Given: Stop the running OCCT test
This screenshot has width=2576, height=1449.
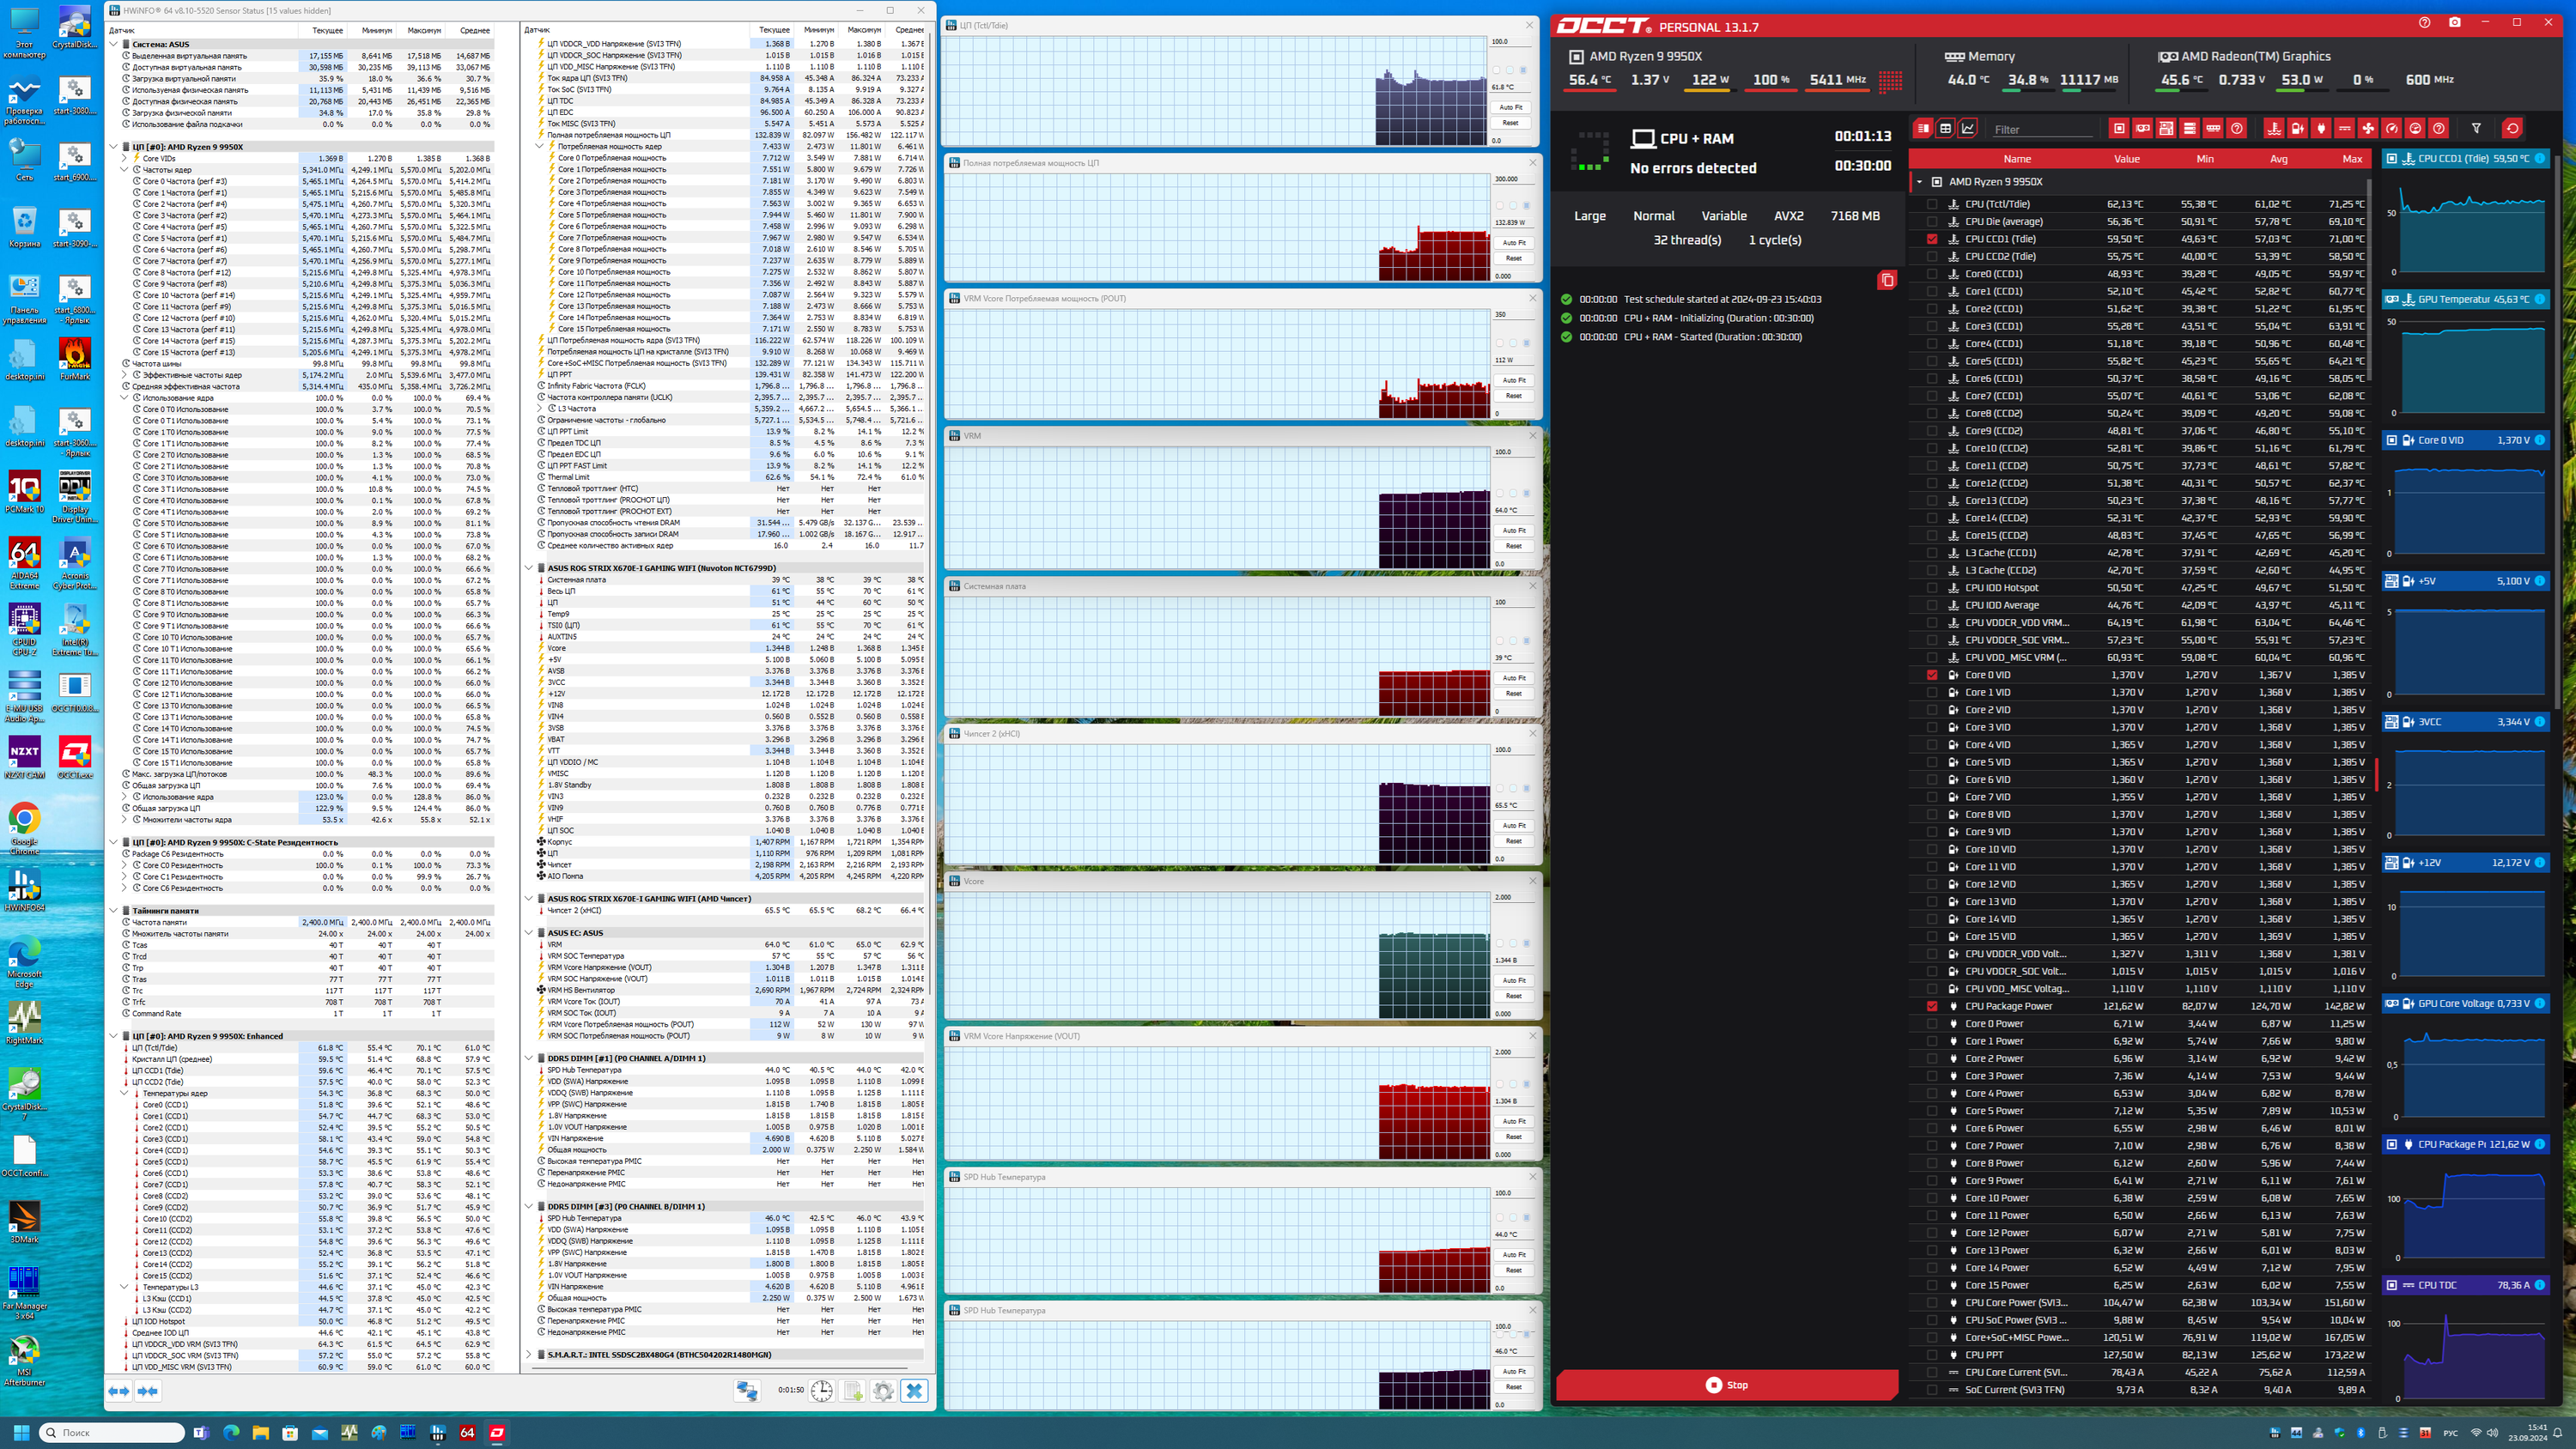Looking at the screenshot, I should [x=1726, y=1385].
